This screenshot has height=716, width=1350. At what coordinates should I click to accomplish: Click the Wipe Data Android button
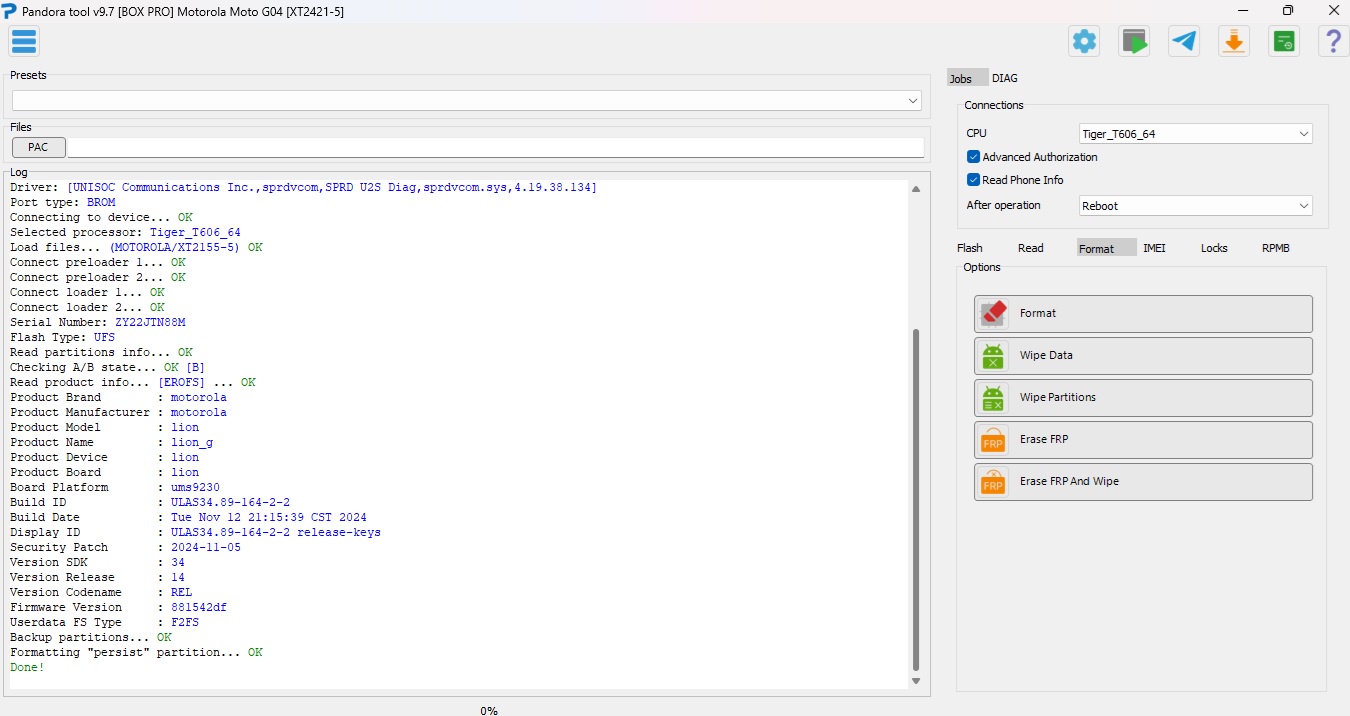[1143, 356]
